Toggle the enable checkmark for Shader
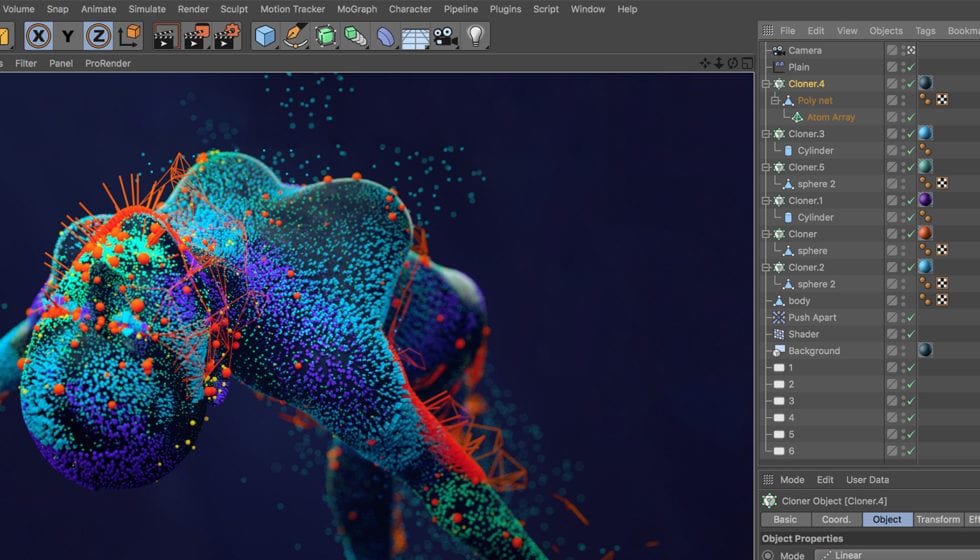Screen dimensions: 980x560 coord(911,334)
